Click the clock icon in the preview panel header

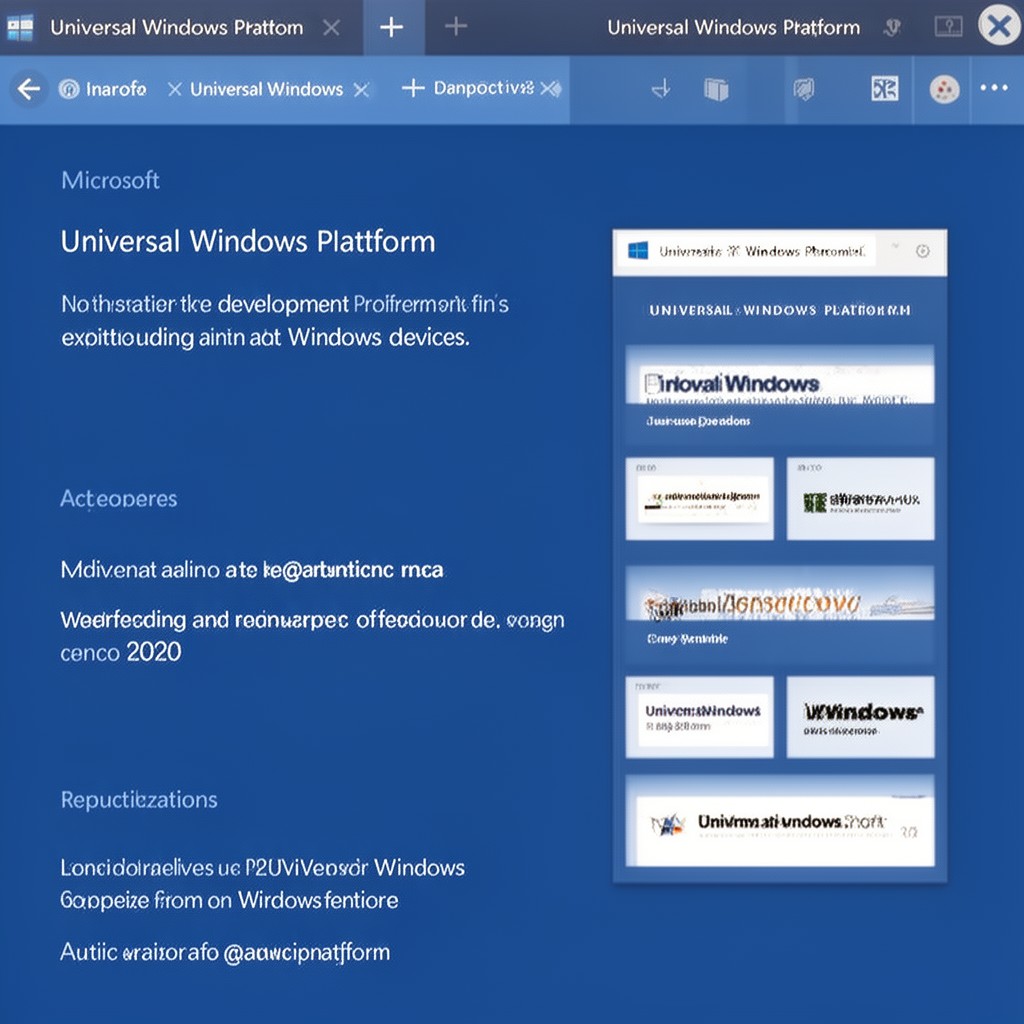point(923,251)
